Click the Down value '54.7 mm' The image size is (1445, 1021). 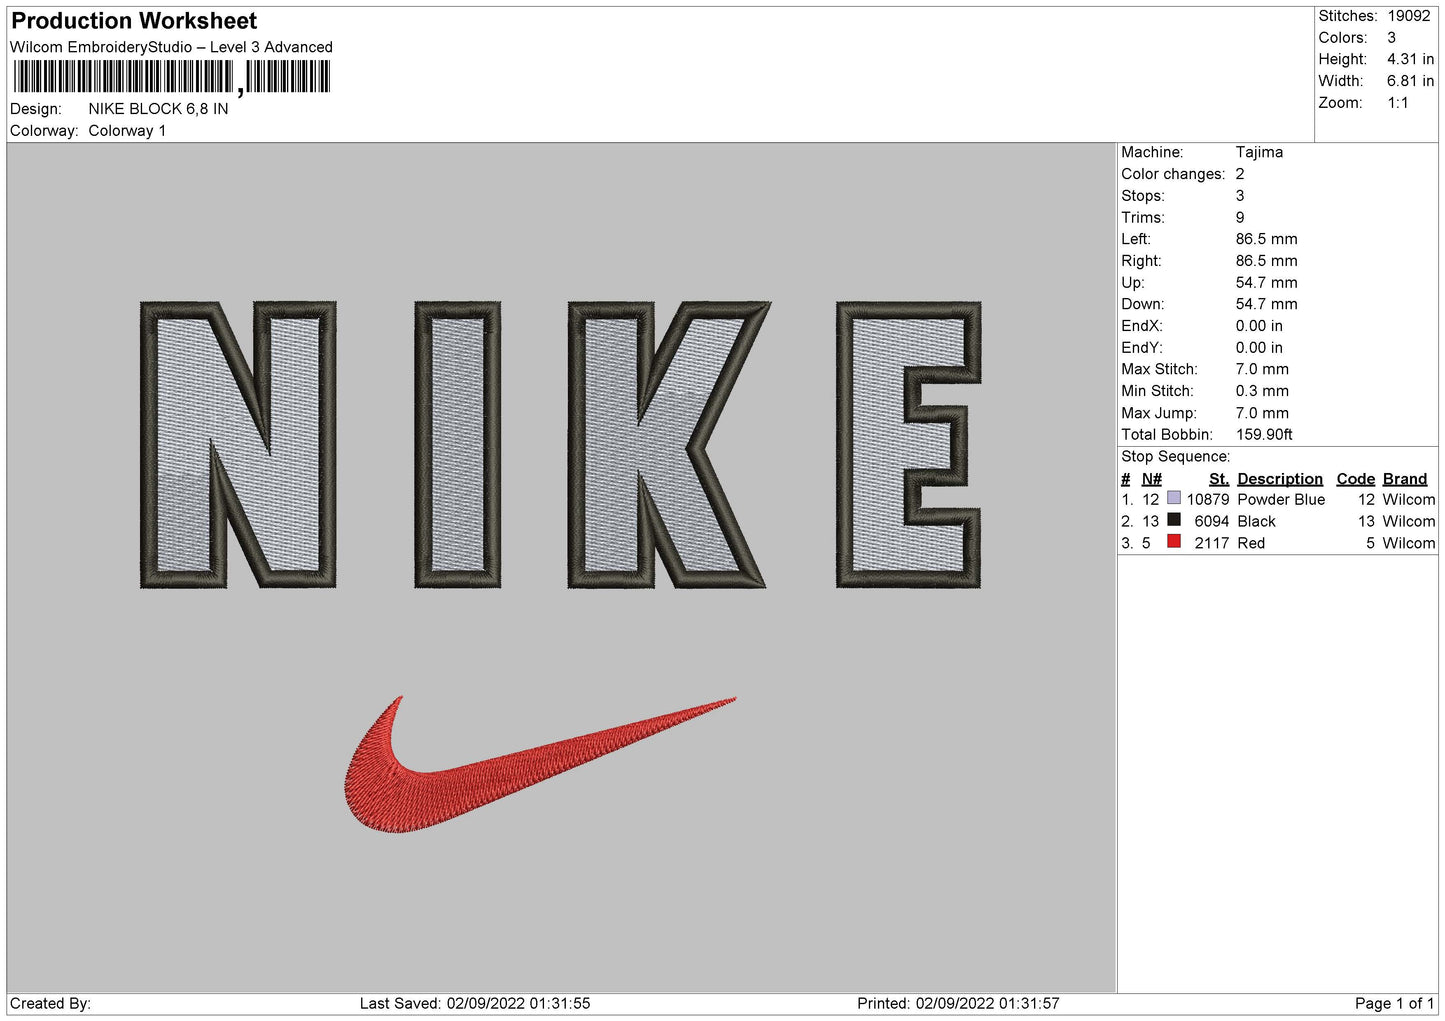pyautogui.click(x=1266, y=304)
